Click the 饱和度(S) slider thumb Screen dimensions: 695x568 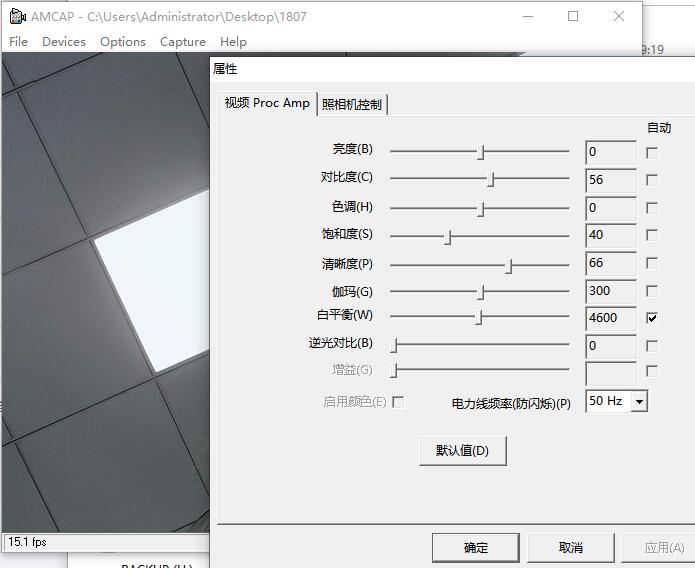(x=448, y=237)
